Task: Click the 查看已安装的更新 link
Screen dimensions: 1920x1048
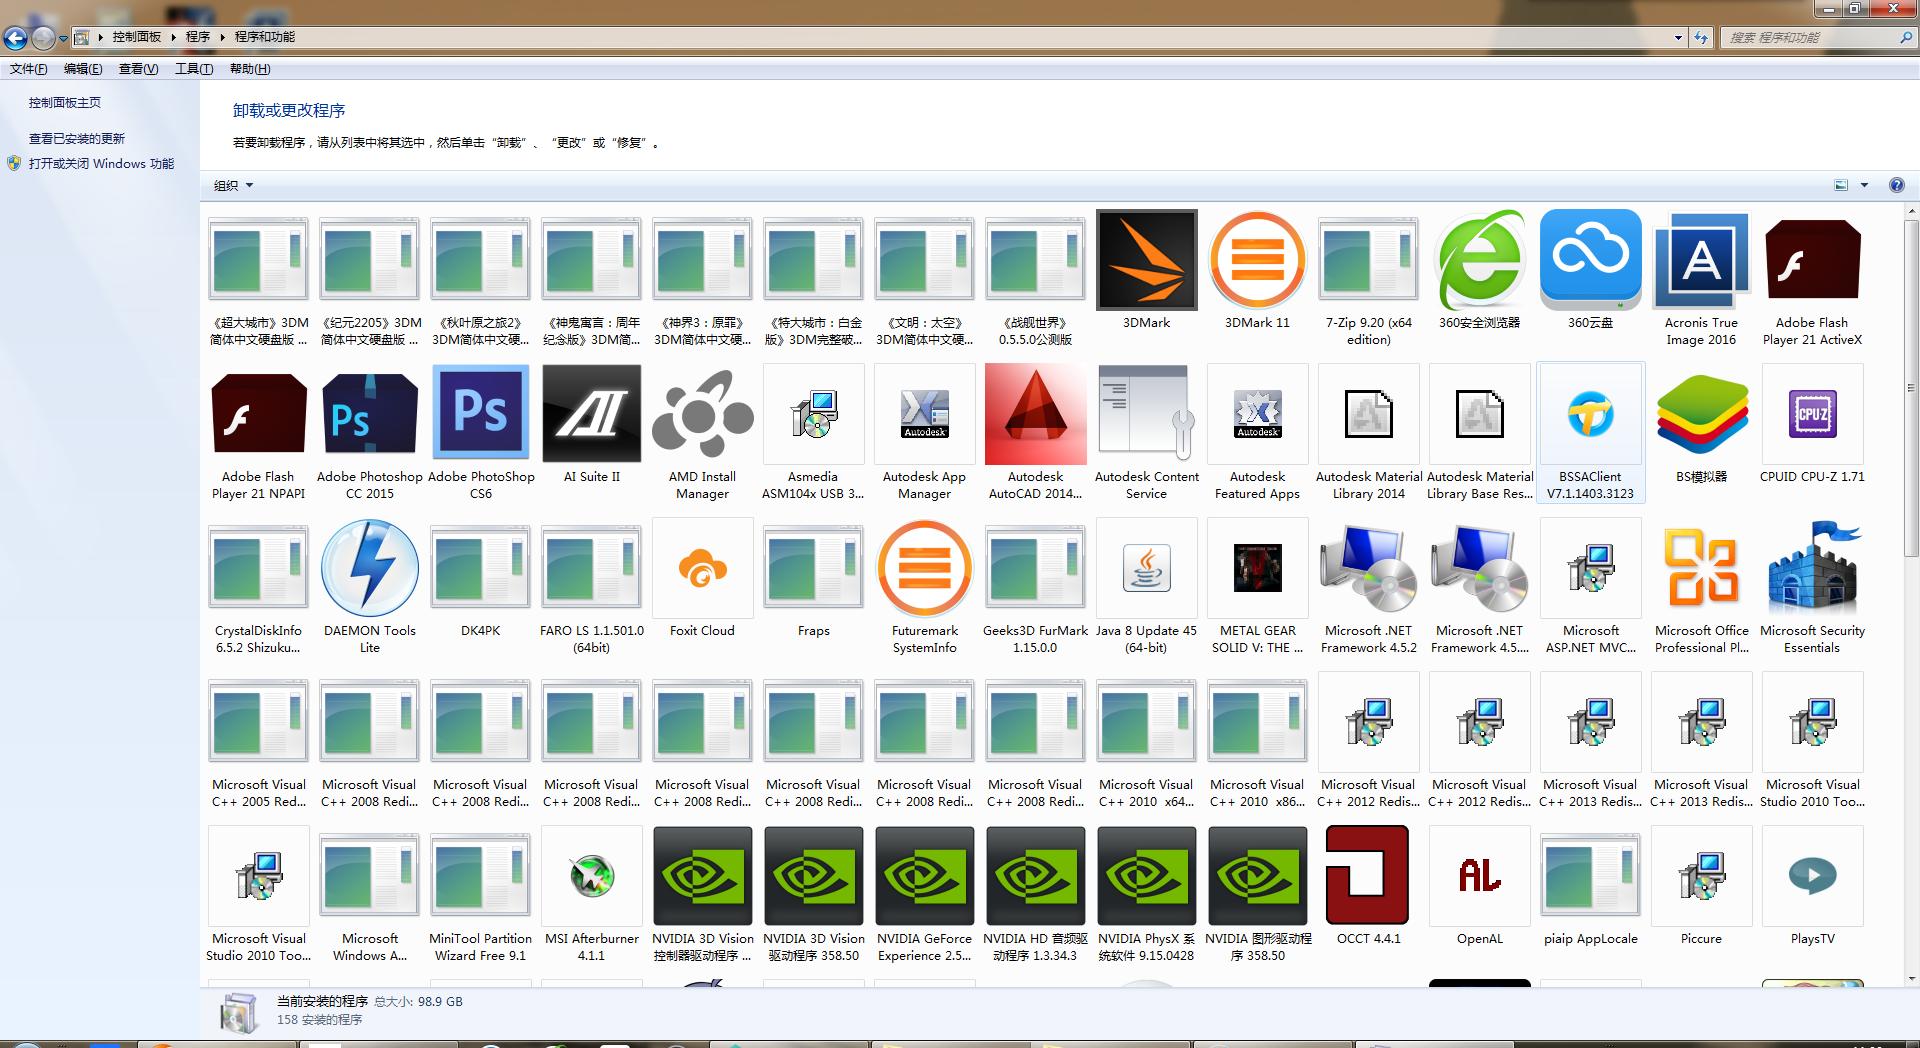Action: (x=77, y=139)
